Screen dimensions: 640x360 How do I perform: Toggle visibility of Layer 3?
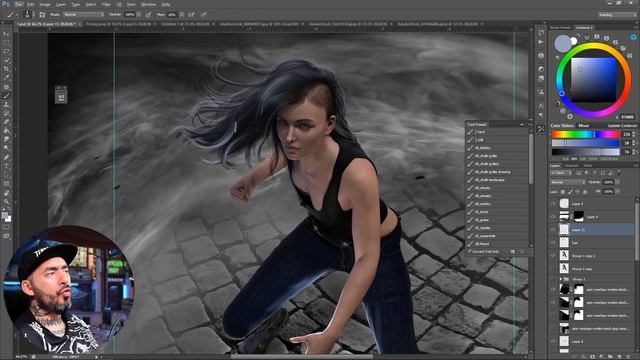click(x=553, y=203)
